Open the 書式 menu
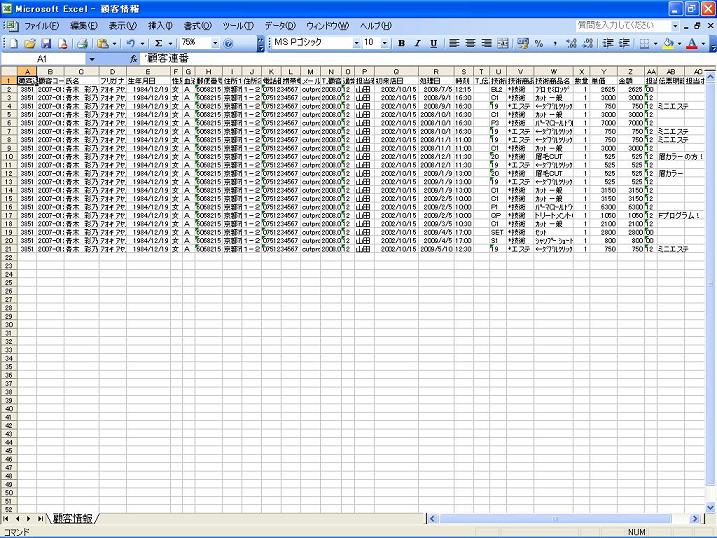The image size is (717, 538). (x=197, y=26)
